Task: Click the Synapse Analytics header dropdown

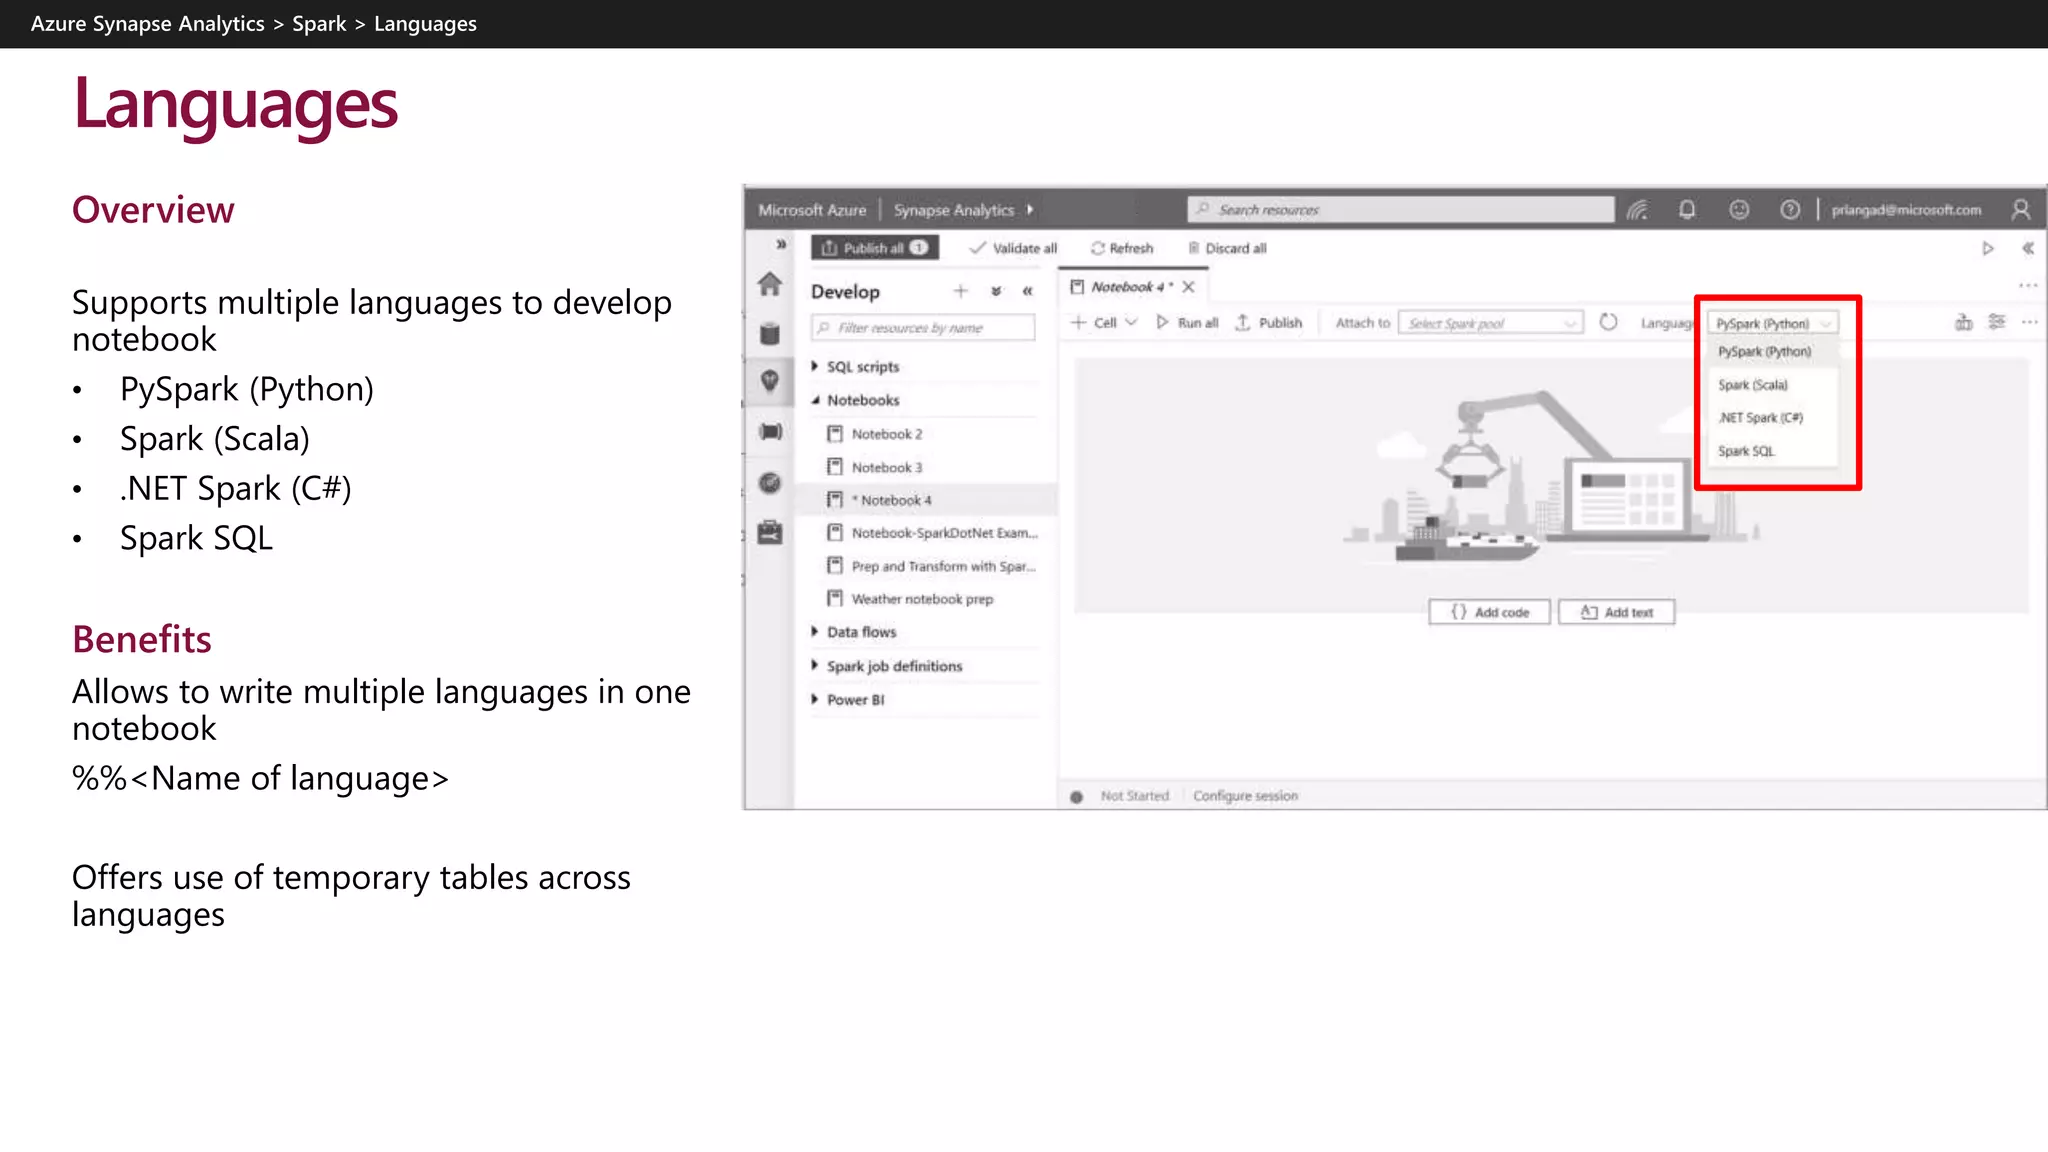Action: (x=963, y=210)
